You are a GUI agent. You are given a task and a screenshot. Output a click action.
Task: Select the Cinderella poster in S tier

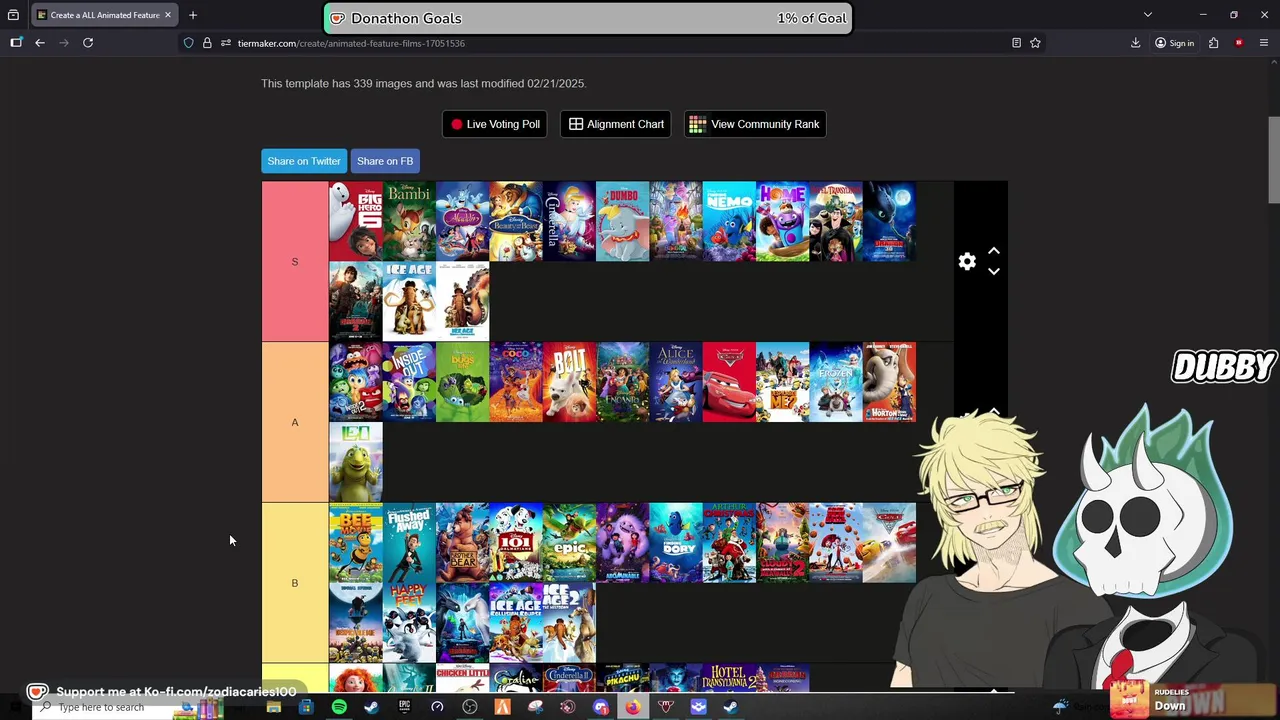pos(569,221)
